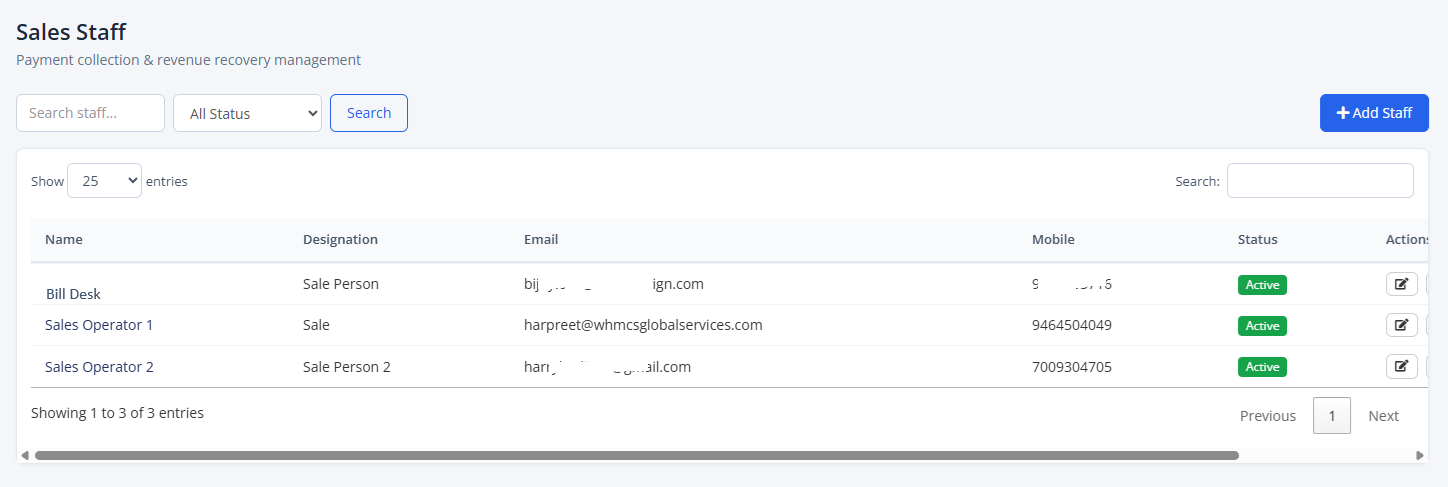Image resolution: width=1448 pixels, height=487 pixels.
Task: Click the scrollbar right arrow
Action: tap(1420, 455)
